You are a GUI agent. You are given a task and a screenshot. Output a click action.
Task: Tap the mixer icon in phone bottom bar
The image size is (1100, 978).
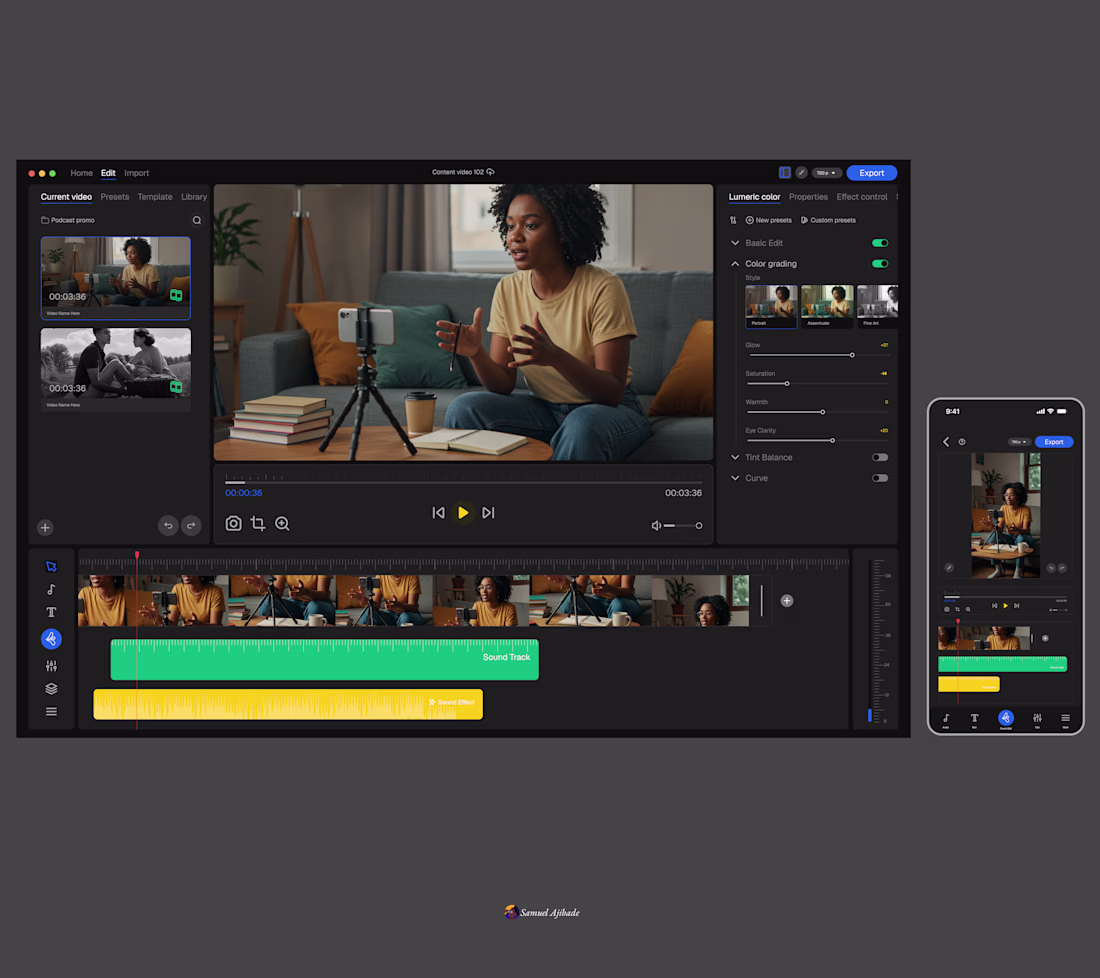1037,718
